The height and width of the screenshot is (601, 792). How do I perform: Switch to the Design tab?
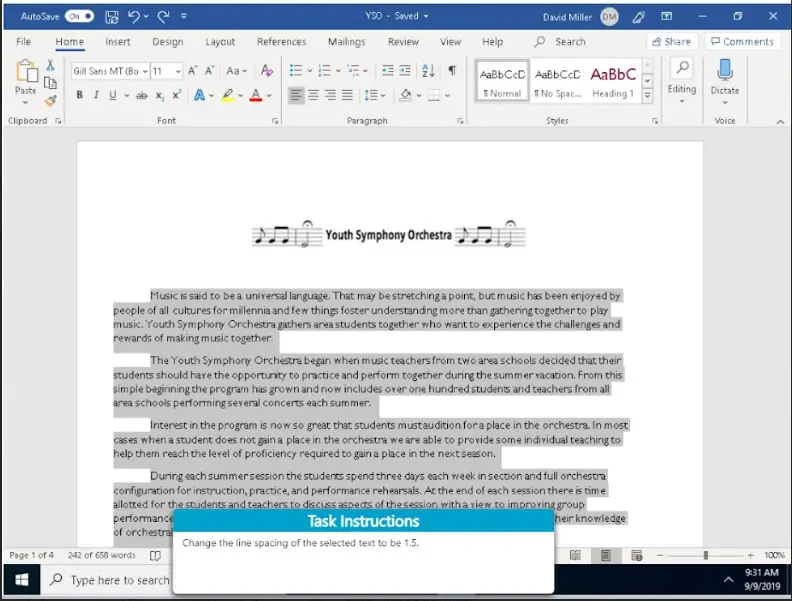(168, 42)
